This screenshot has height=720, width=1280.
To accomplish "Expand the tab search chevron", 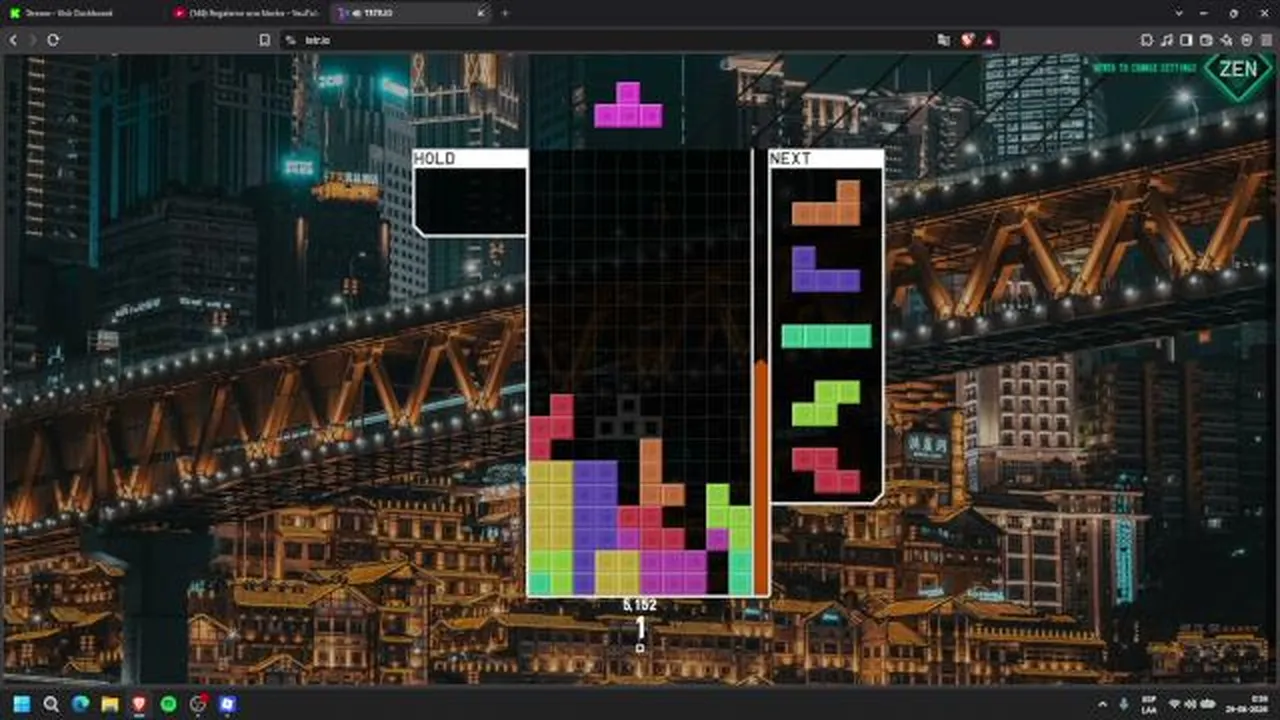I will tap(1180, 13).
